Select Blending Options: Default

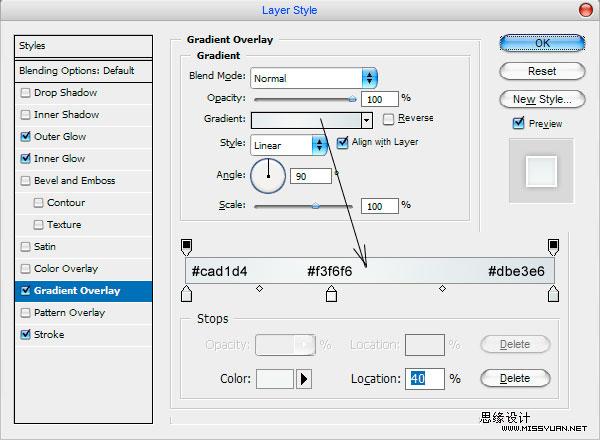83,71
